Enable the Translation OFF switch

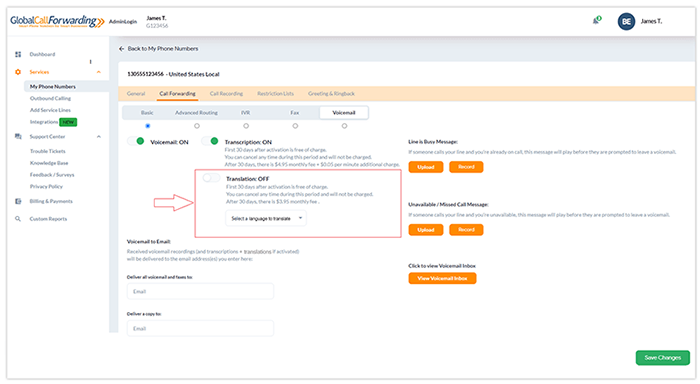click(211, 178)
